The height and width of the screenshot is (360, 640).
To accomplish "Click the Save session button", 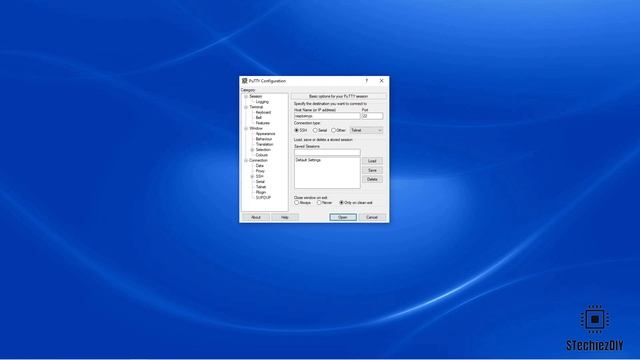I will (x=372, y=170).
